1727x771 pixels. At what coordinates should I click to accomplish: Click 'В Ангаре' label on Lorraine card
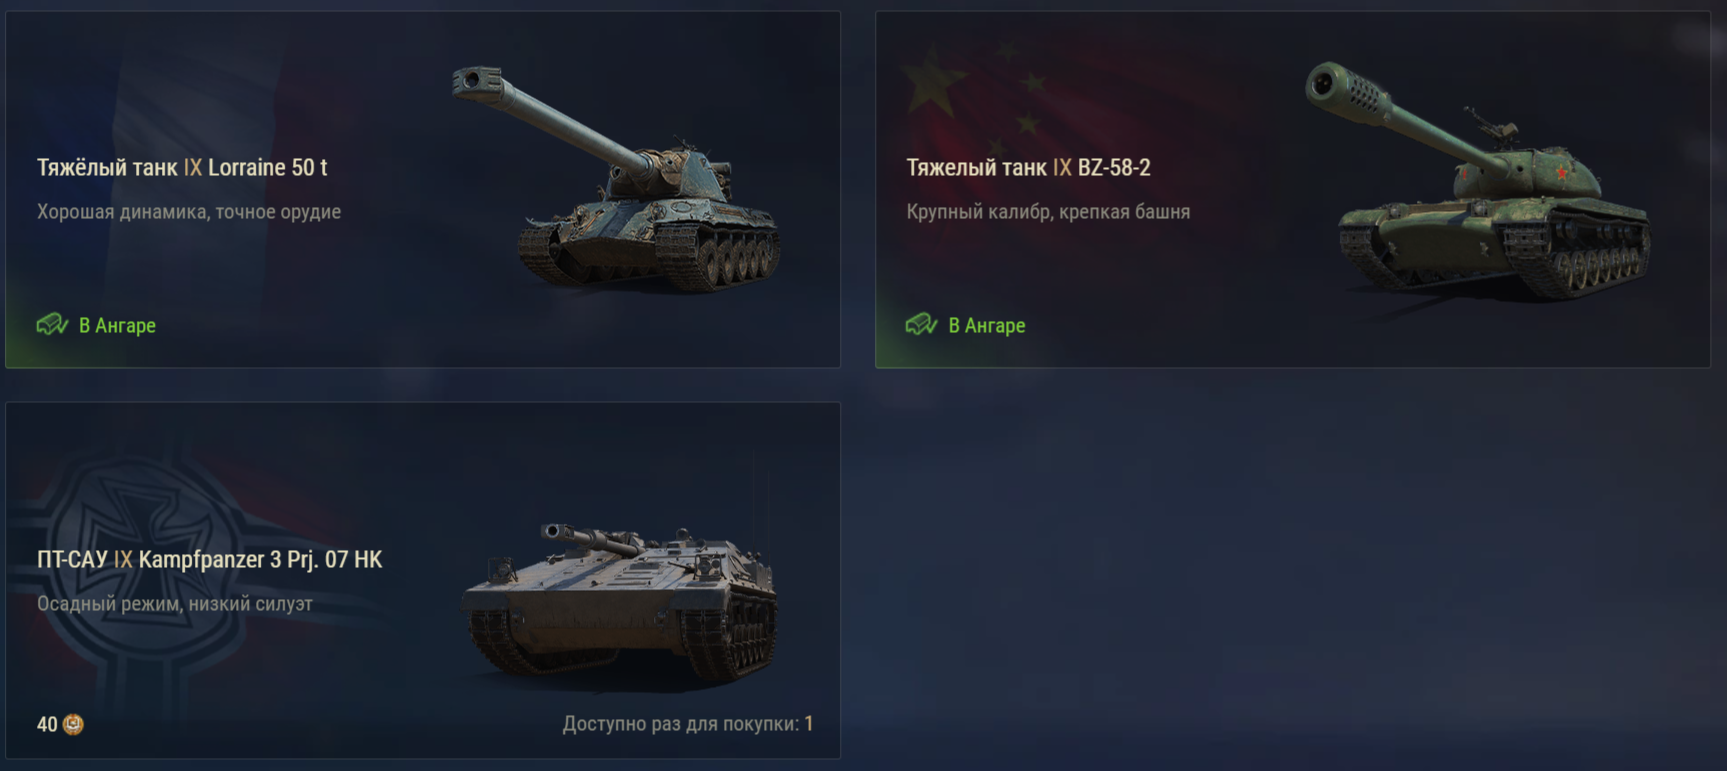(x=117, y=326)
